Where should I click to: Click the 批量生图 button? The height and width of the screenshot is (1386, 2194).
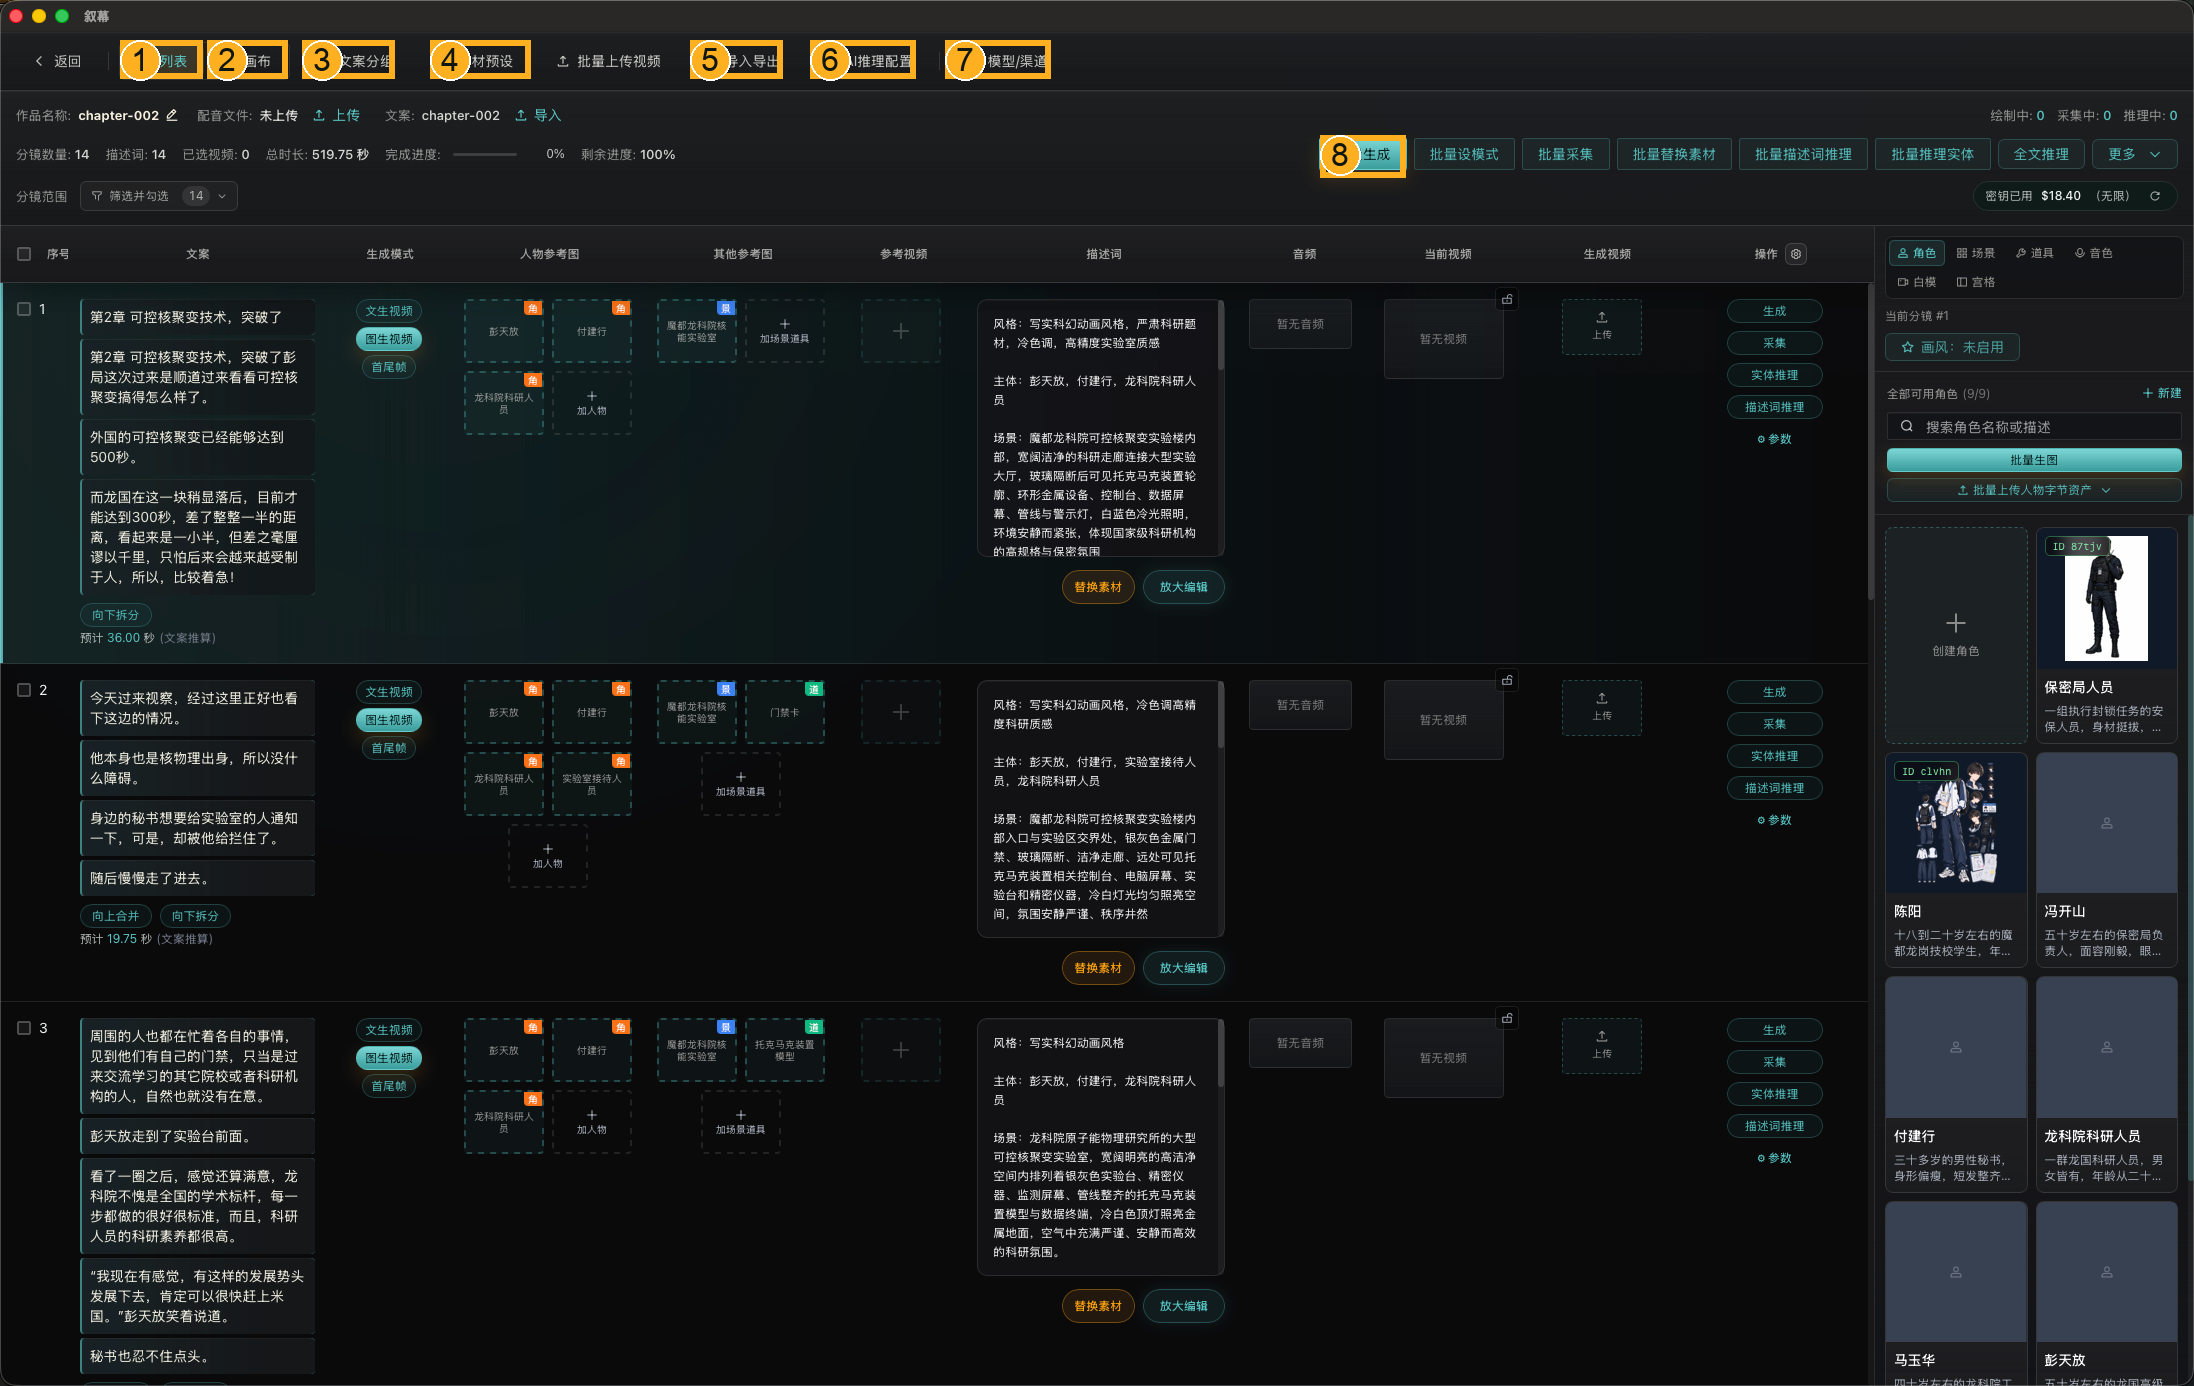coord(2033,460)
